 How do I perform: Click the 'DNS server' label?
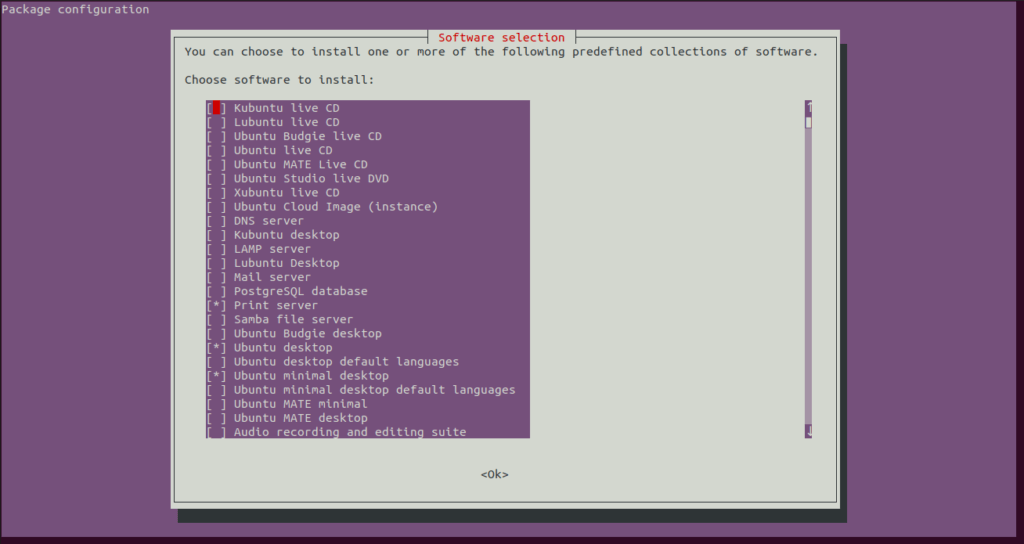click(268, 221)
